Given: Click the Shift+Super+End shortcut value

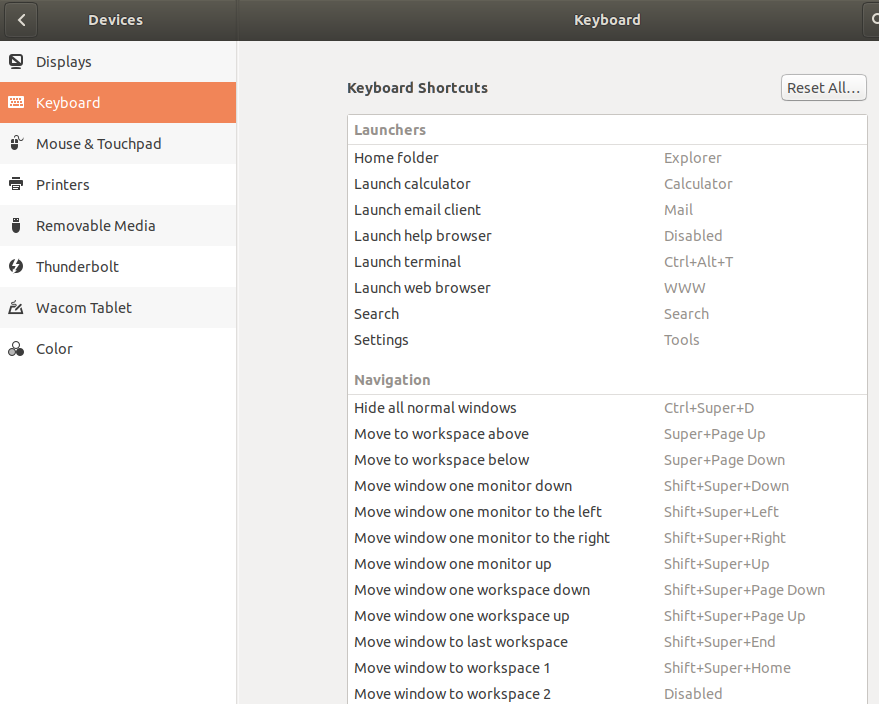Looking at the screenshot, I should (x=720, y=642).
